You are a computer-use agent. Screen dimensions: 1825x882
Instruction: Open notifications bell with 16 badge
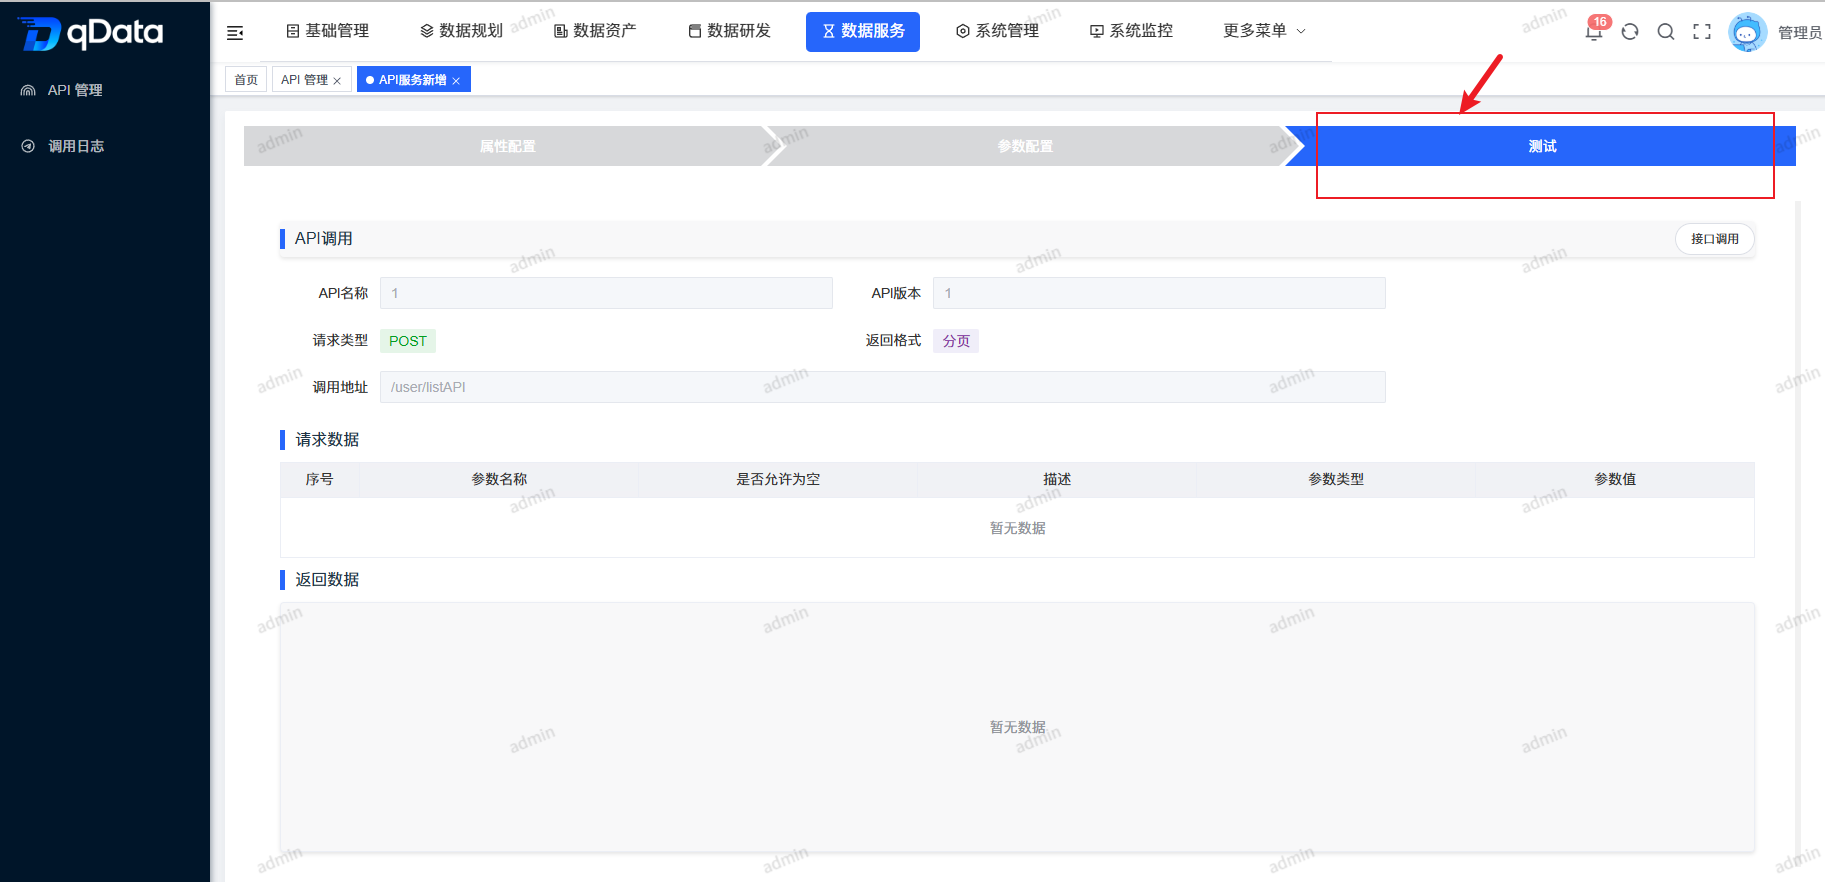pos(1594,31)
